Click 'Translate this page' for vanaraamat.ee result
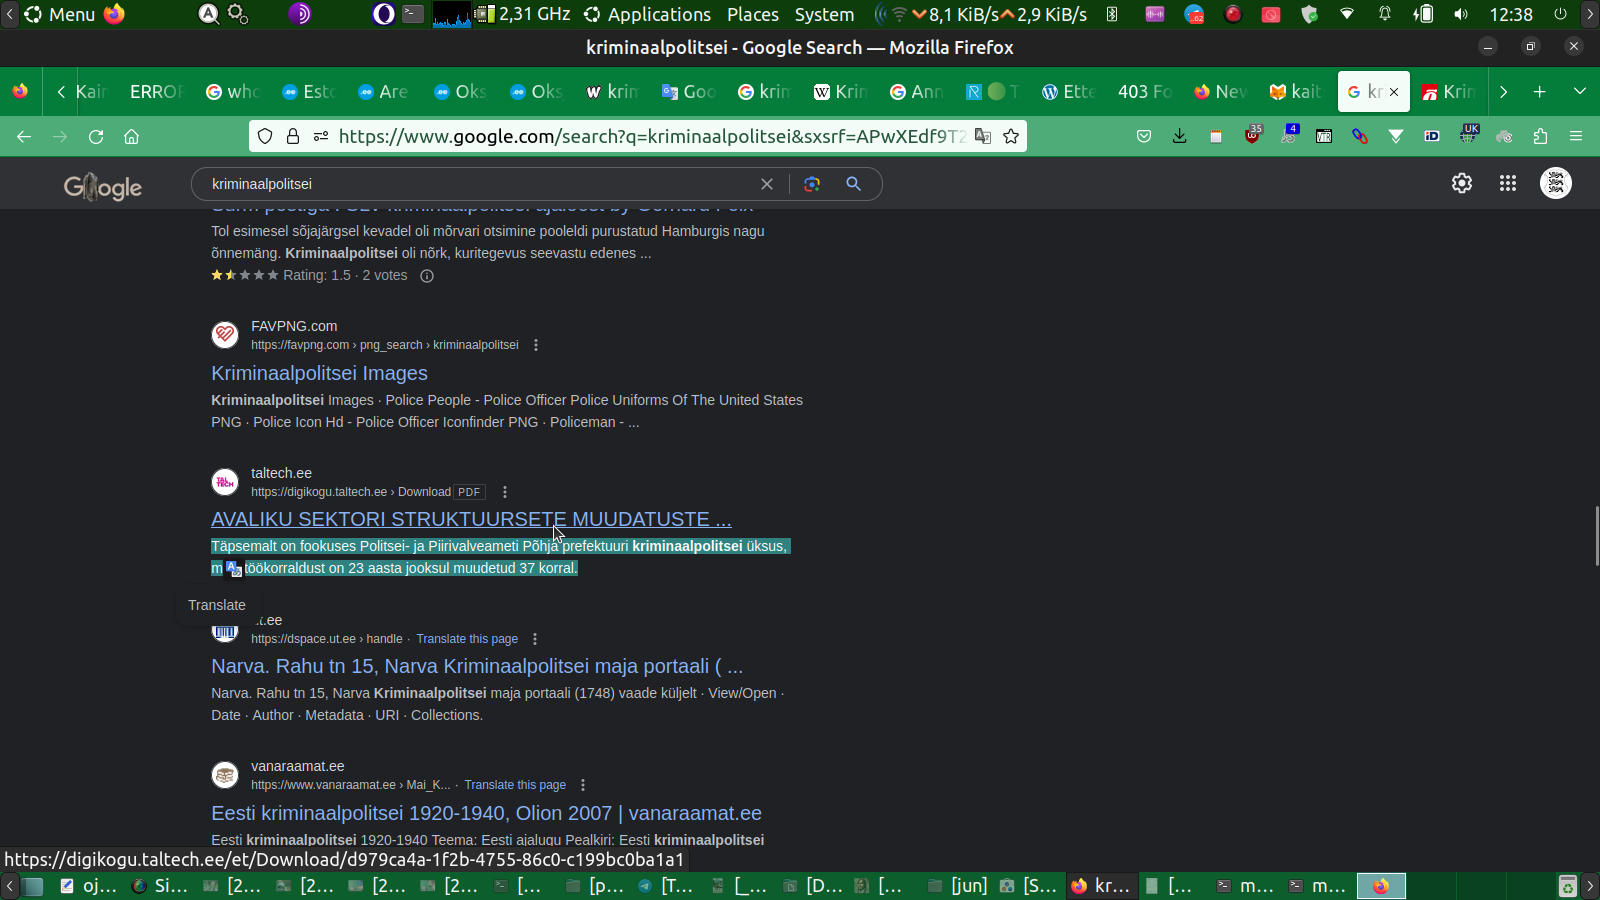 click(515, 785)
